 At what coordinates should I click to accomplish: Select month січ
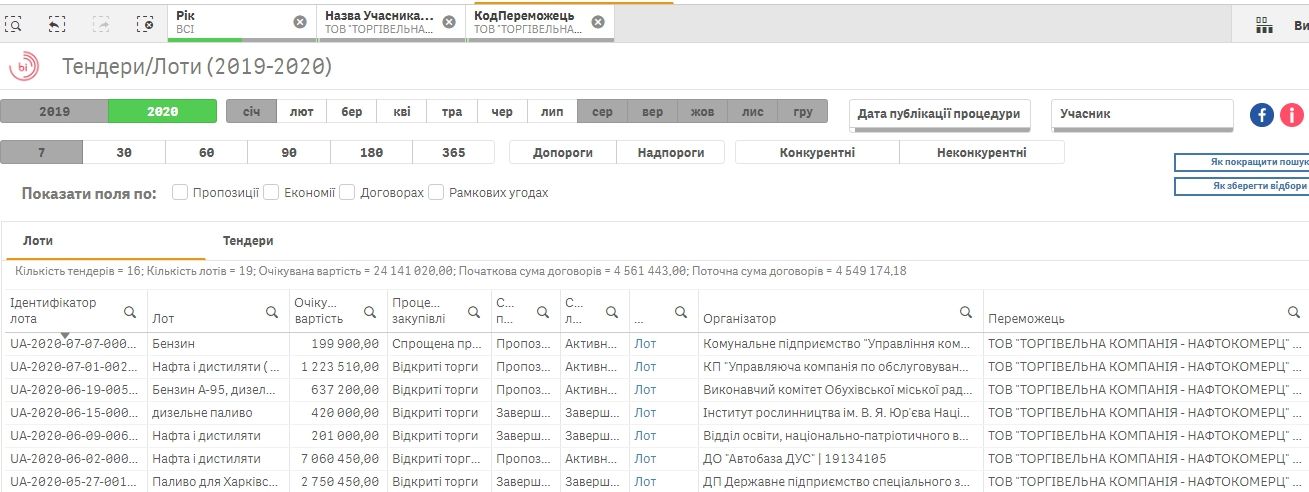pos(251,111)
